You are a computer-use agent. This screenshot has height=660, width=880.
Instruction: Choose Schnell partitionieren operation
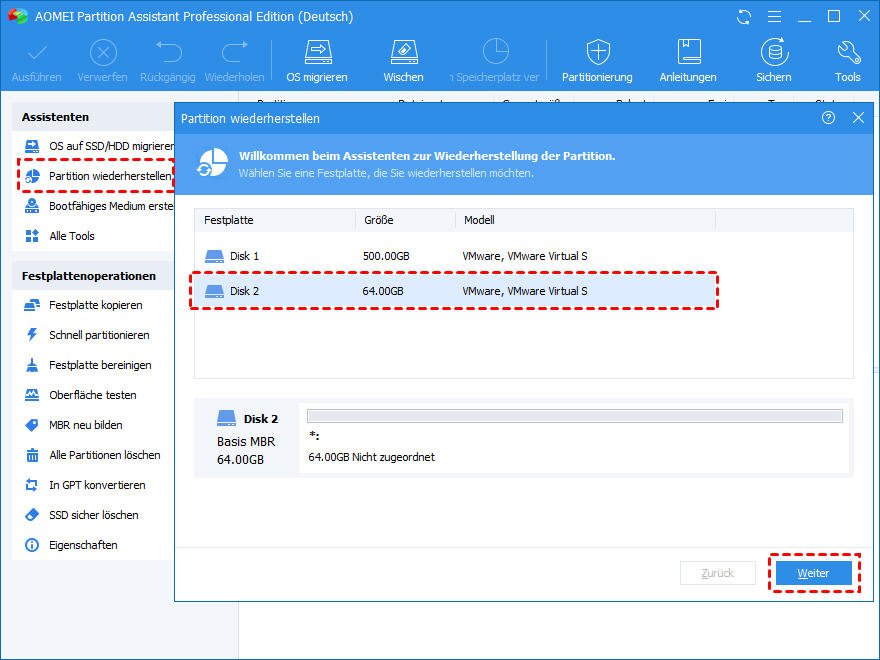click(87, 335)
